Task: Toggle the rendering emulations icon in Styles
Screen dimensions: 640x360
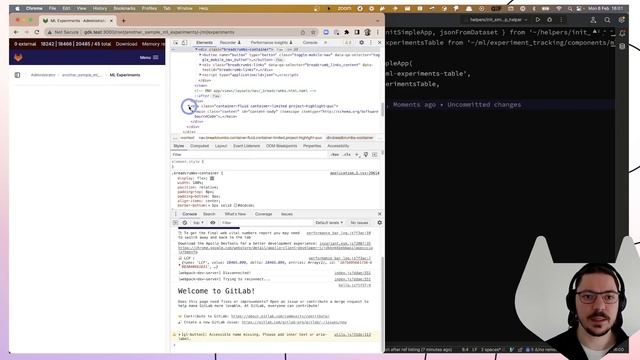Action: pyautogui.click(x=366, y=155)
